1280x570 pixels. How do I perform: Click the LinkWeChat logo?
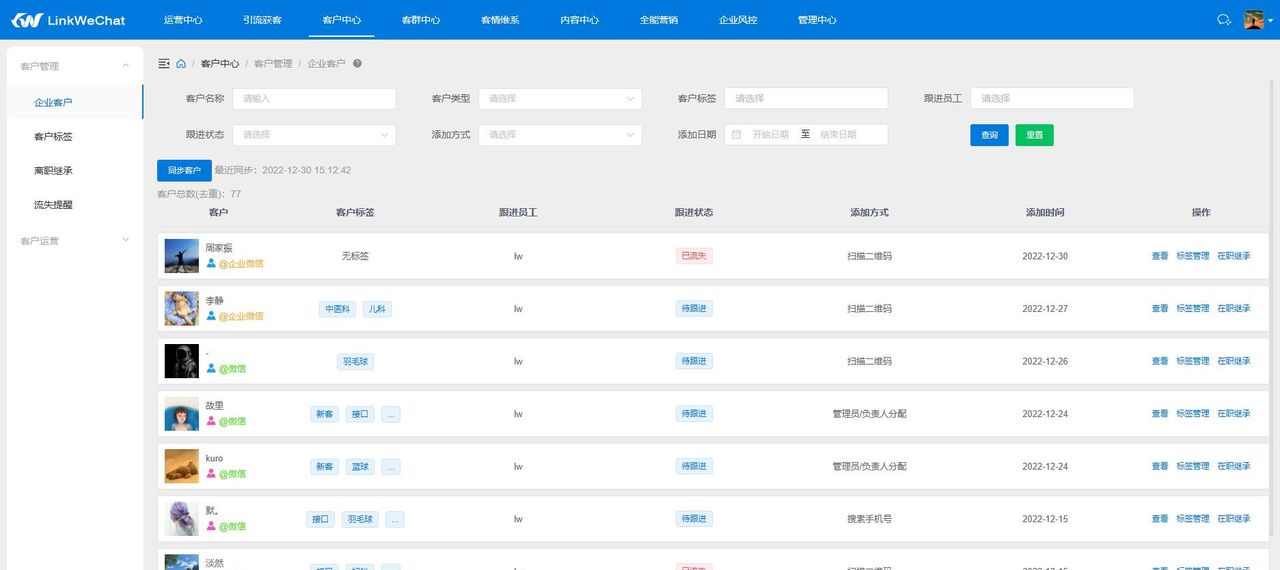68,20
